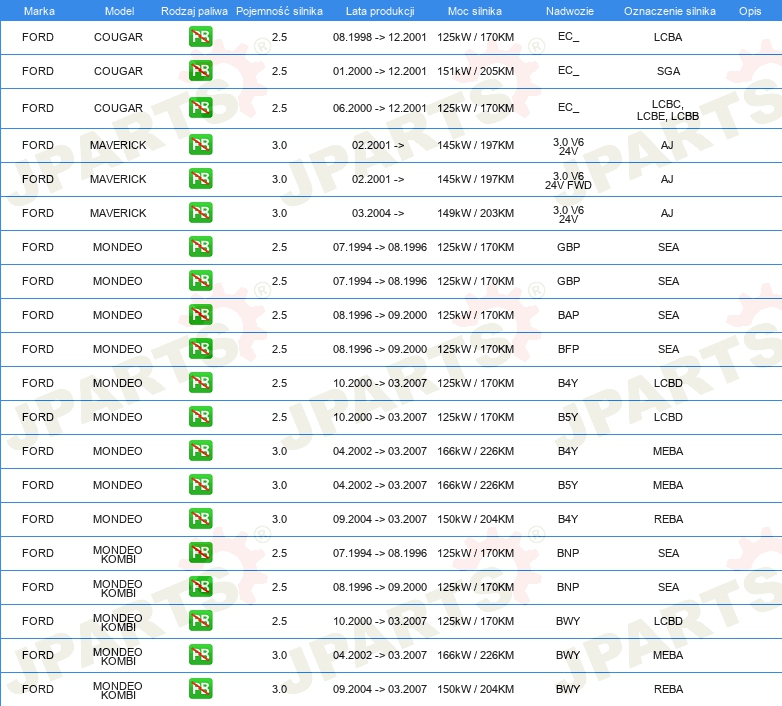Select the B5Y cell in the LCBD row
This screenshot has width=782, height=706.
(568, 417)
